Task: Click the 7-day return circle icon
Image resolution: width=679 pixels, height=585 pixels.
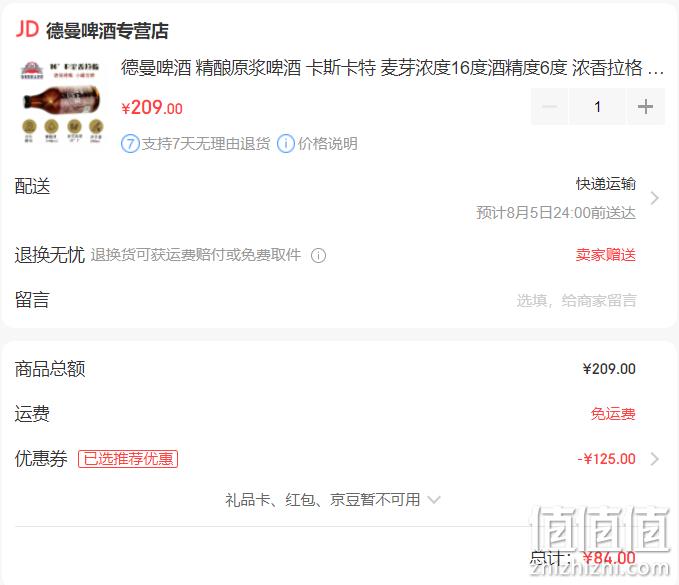Action: click(130, 143)
